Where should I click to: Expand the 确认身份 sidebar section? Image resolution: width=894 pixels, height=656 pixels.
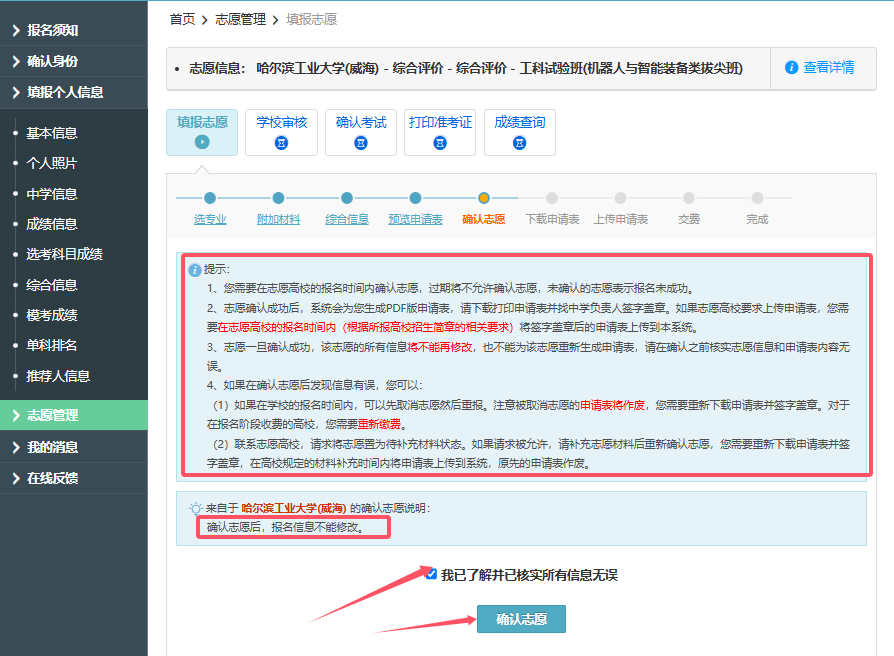[74, 62]
